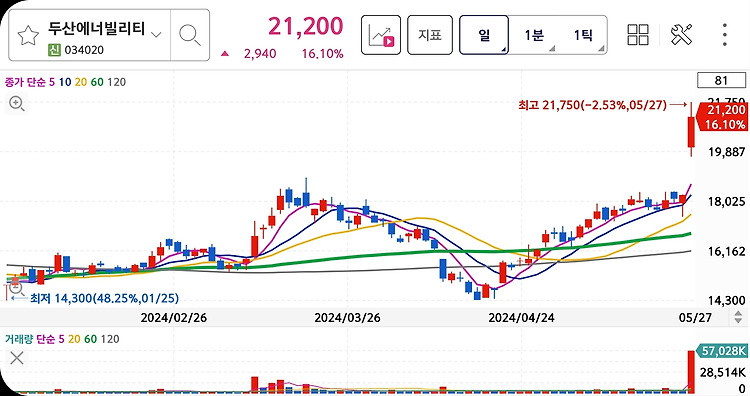750x396 pixels.
Task: Toggle the 60-day price moving average
Action: 97,82
